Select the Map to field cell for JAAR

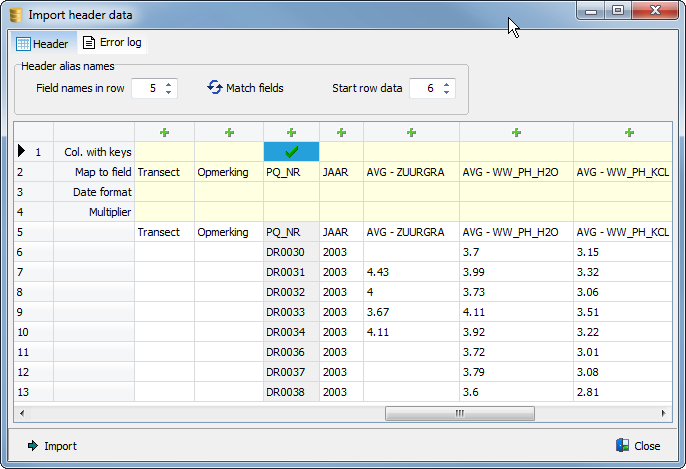[x=341, y=172]
